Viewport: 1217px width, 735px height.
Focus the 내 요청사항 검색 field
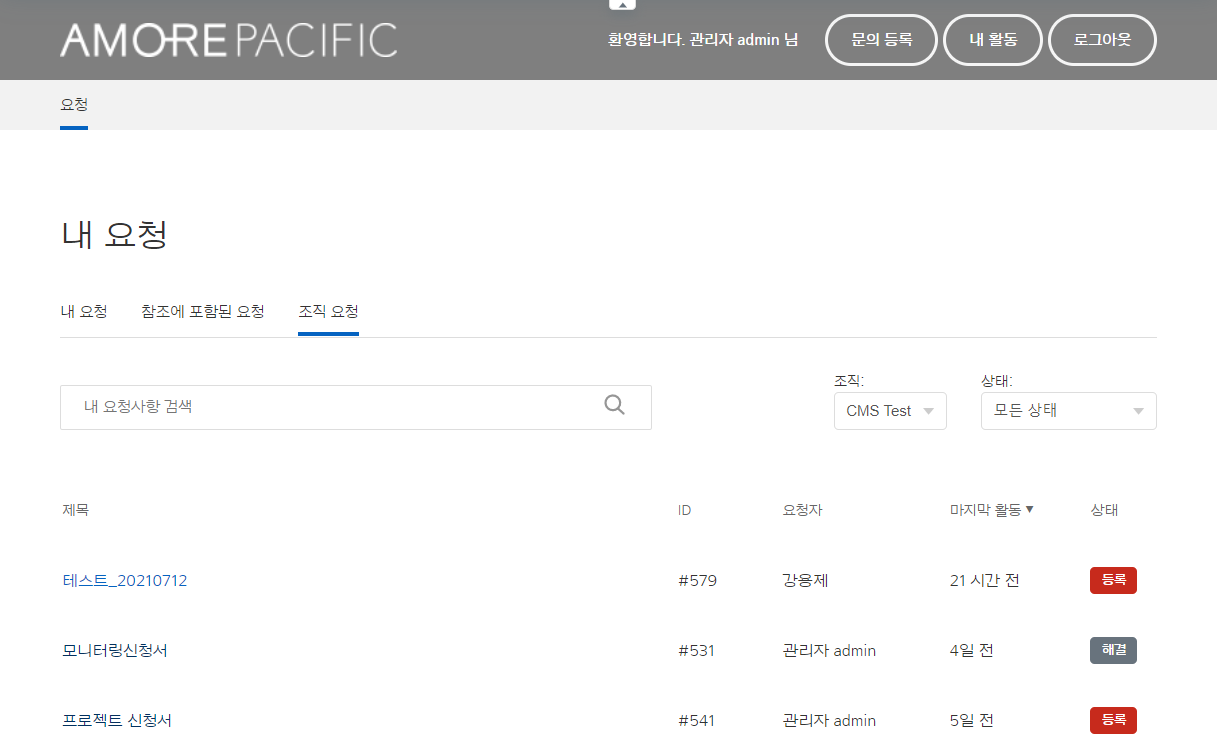[x=330, y=407]
